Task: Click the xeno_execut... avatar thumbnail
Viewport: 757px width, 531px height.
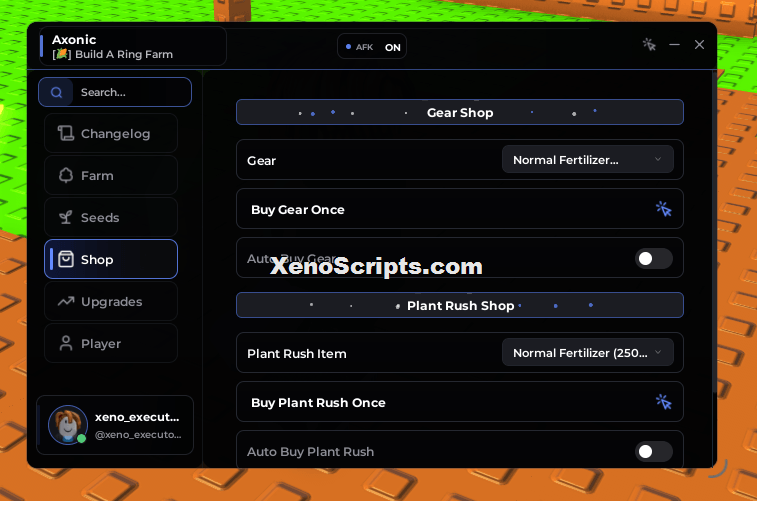Action: [68, 425]
